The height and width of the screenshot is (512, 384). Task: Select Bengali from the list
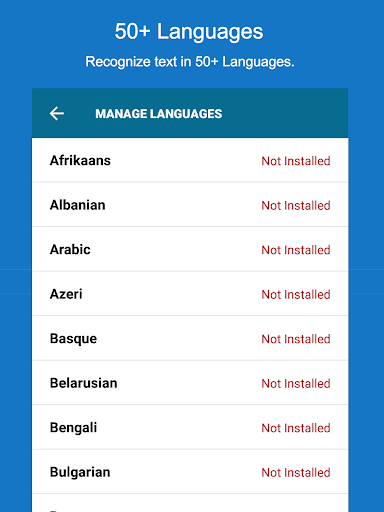coord(190,427)
